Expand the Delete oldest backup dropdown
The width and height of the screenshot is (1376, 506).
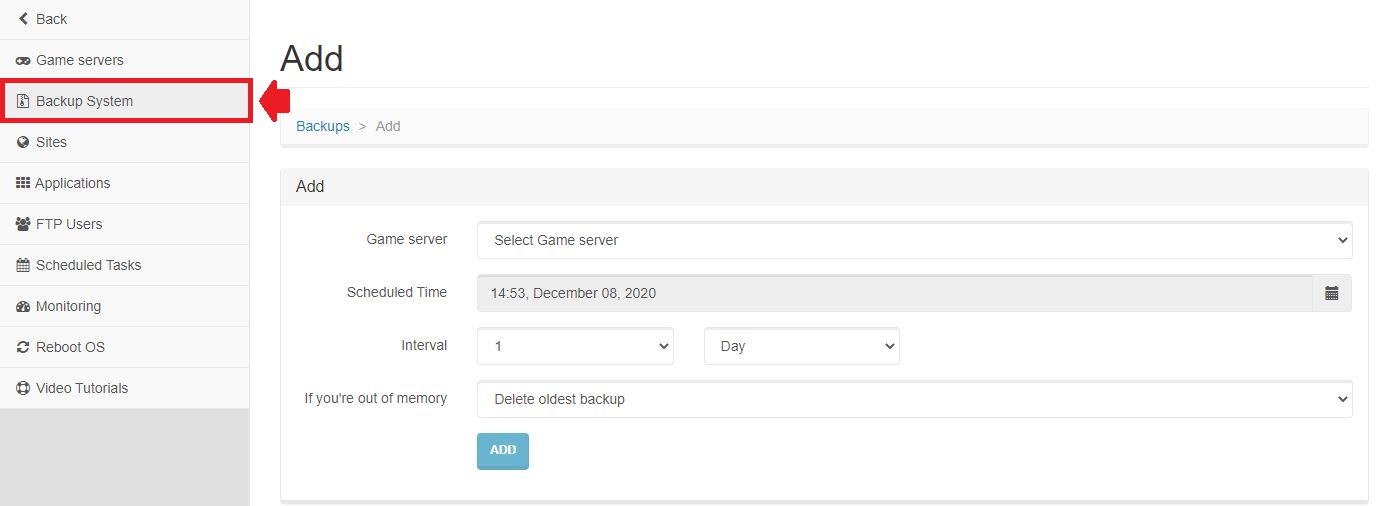click(915, 399)
